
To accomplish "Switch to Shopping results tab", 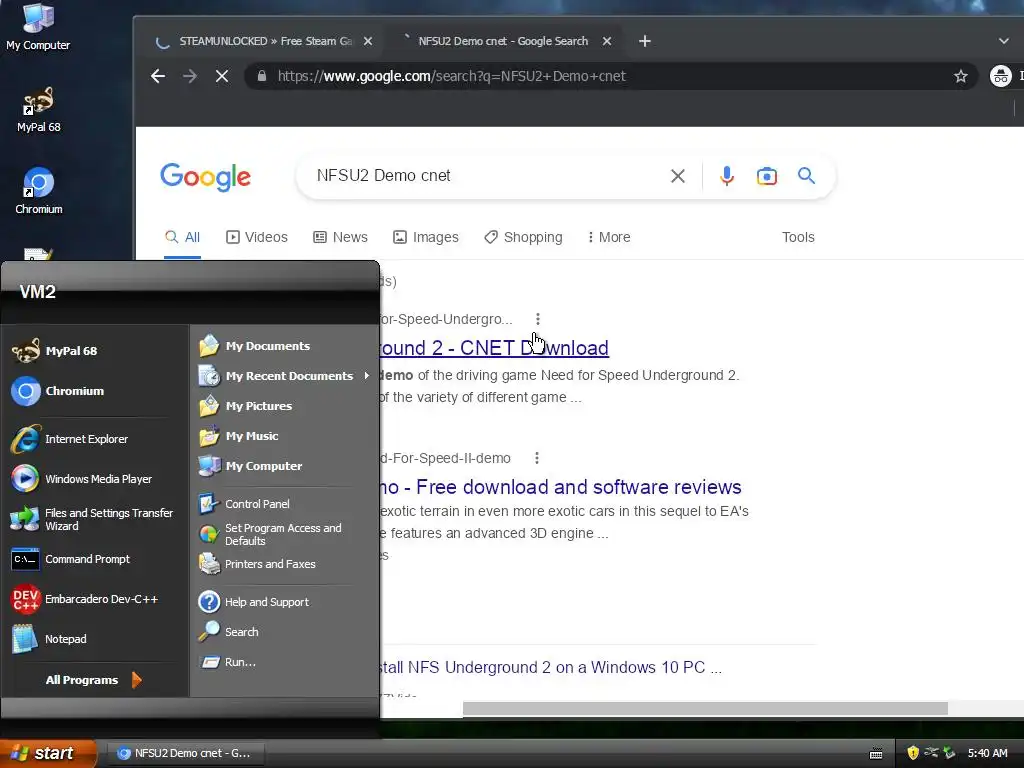I will (x=523, y=237).
